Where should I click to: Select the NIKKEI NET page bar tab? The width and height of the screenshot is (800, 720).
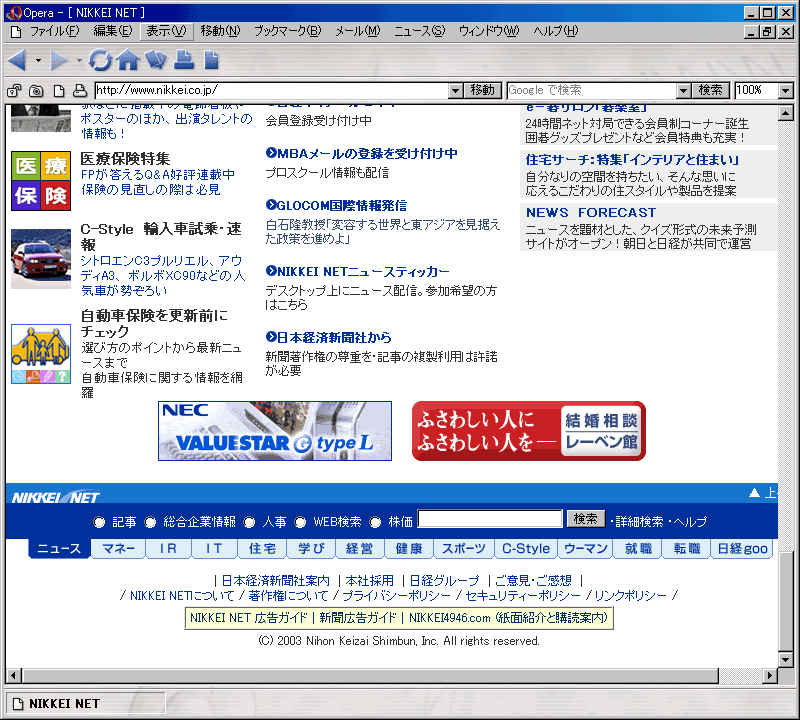[x=85, y=704]
